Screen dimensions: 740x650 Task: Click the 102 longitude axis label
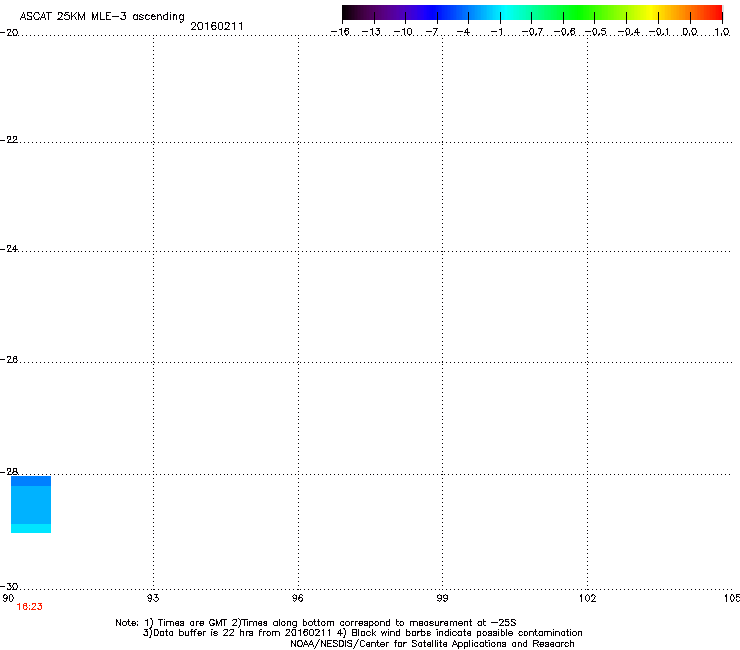click(587, 598)
